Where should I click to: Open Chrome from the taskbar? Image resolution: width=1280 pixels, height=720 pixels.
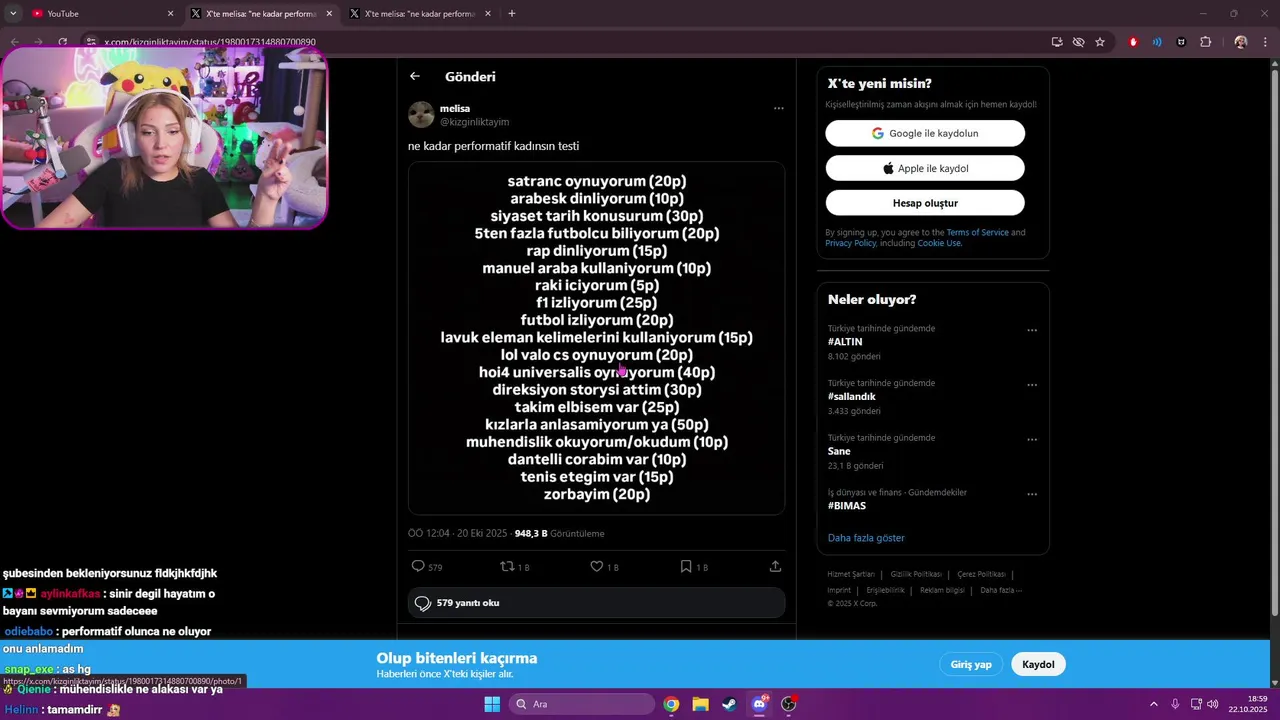(671, 704)
